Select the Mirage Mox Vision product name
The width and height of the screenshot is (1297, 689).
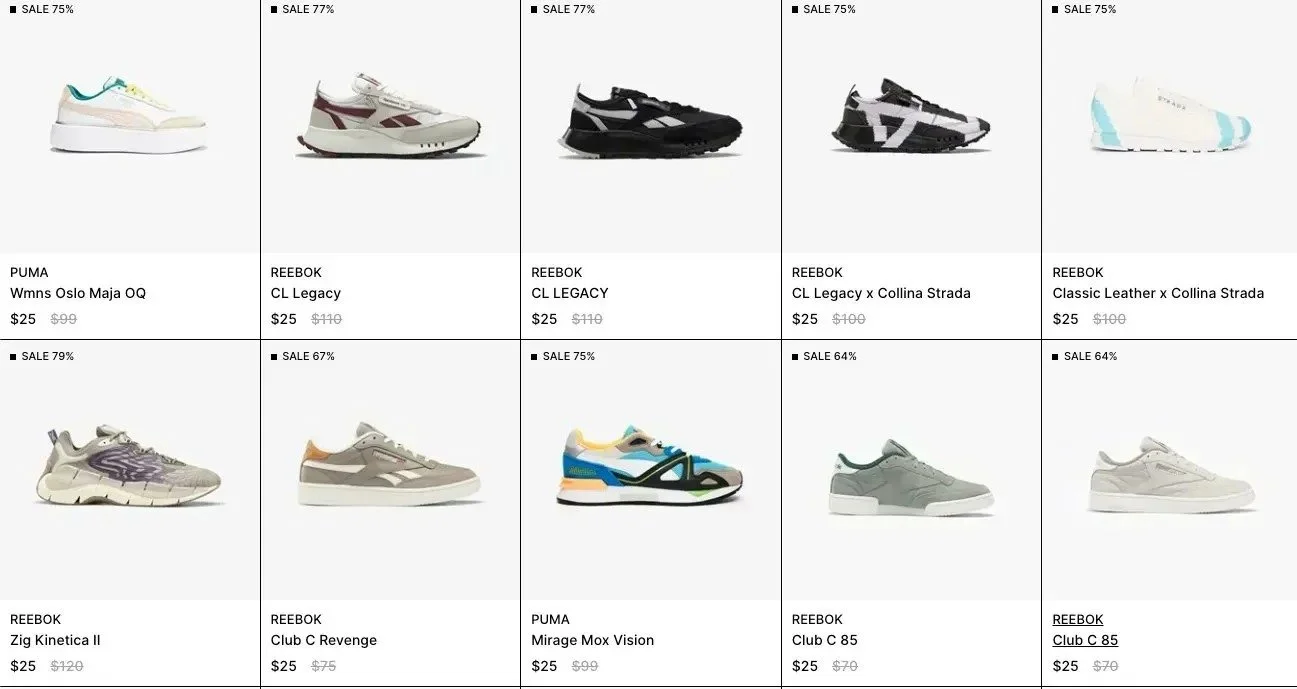(592, 640)
